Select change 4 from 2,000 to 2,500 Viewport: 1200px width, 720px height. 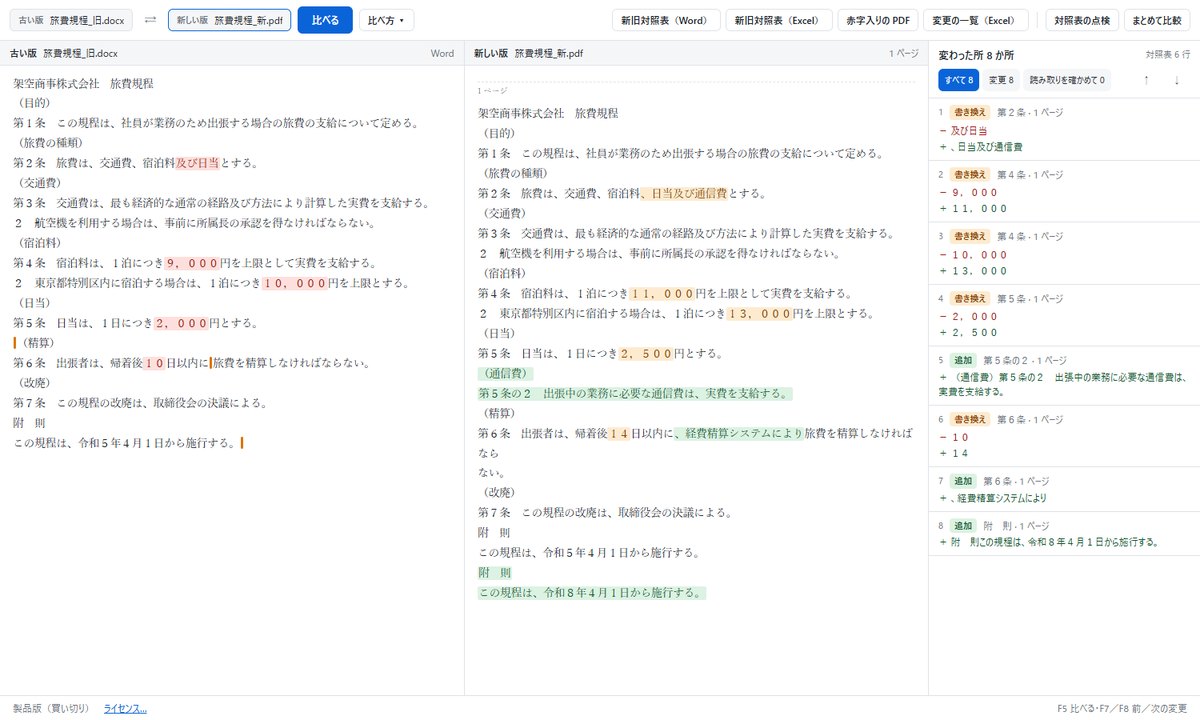tap(1064, 316)
